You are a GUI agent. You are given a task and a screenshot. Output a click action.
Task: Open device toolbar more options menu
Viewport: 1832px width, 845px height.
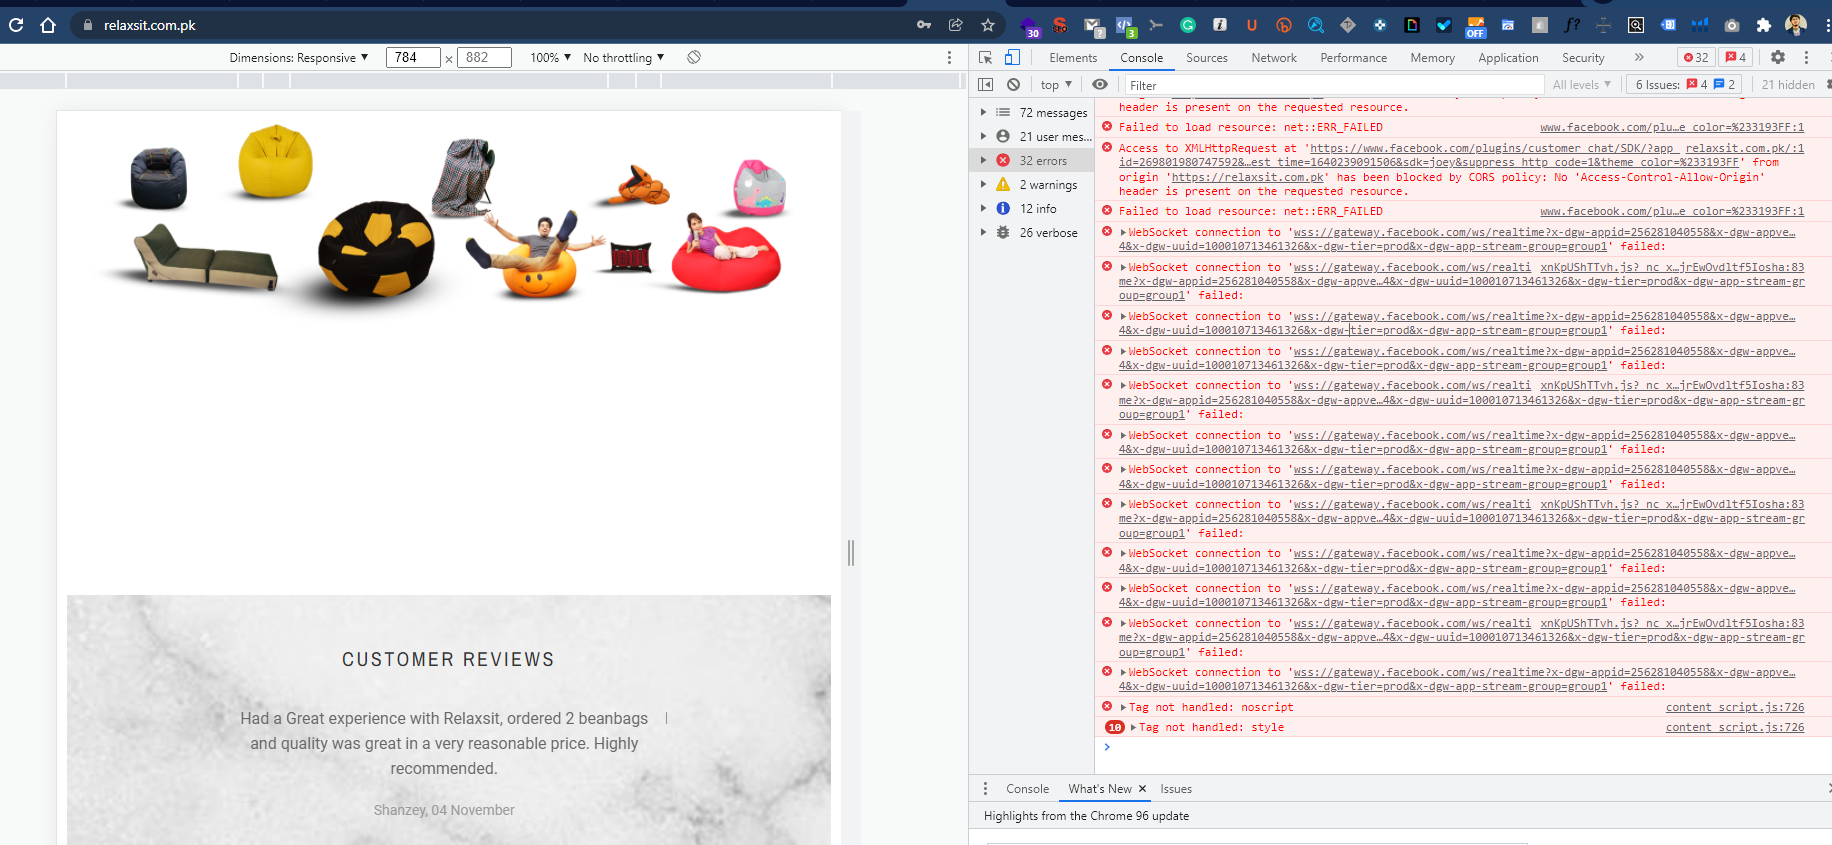click(x=949, y=58)
